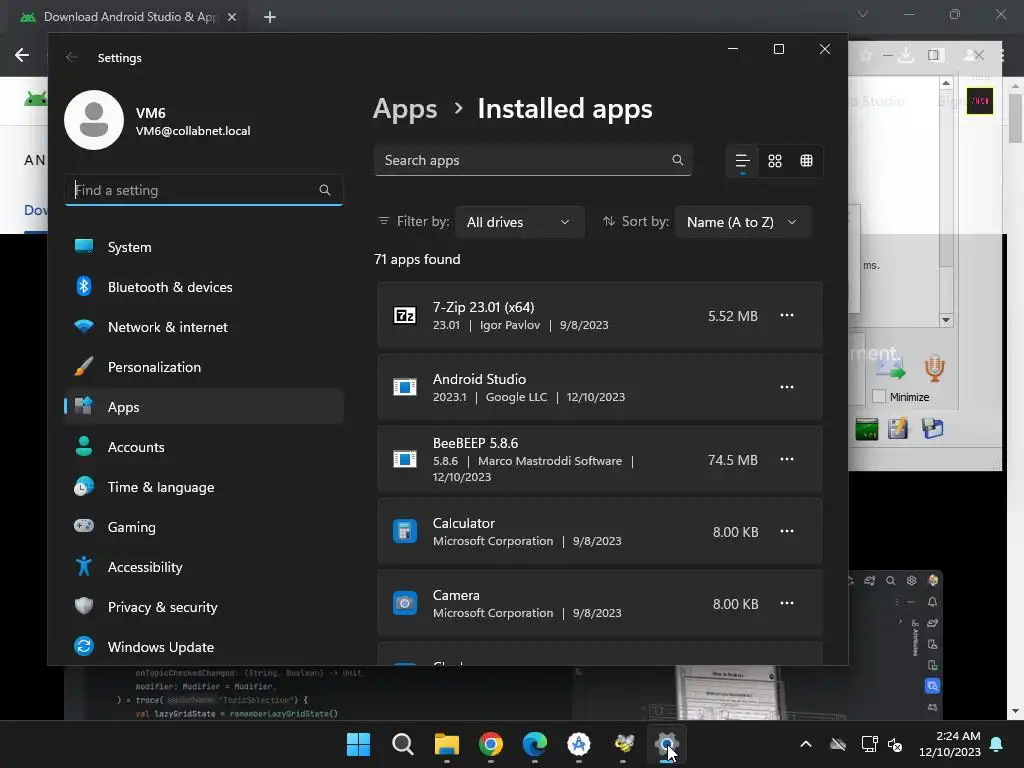This screenshot has height=768, width=1024.
Task: Show hidden system tray icons
Action: coord(806,744)
